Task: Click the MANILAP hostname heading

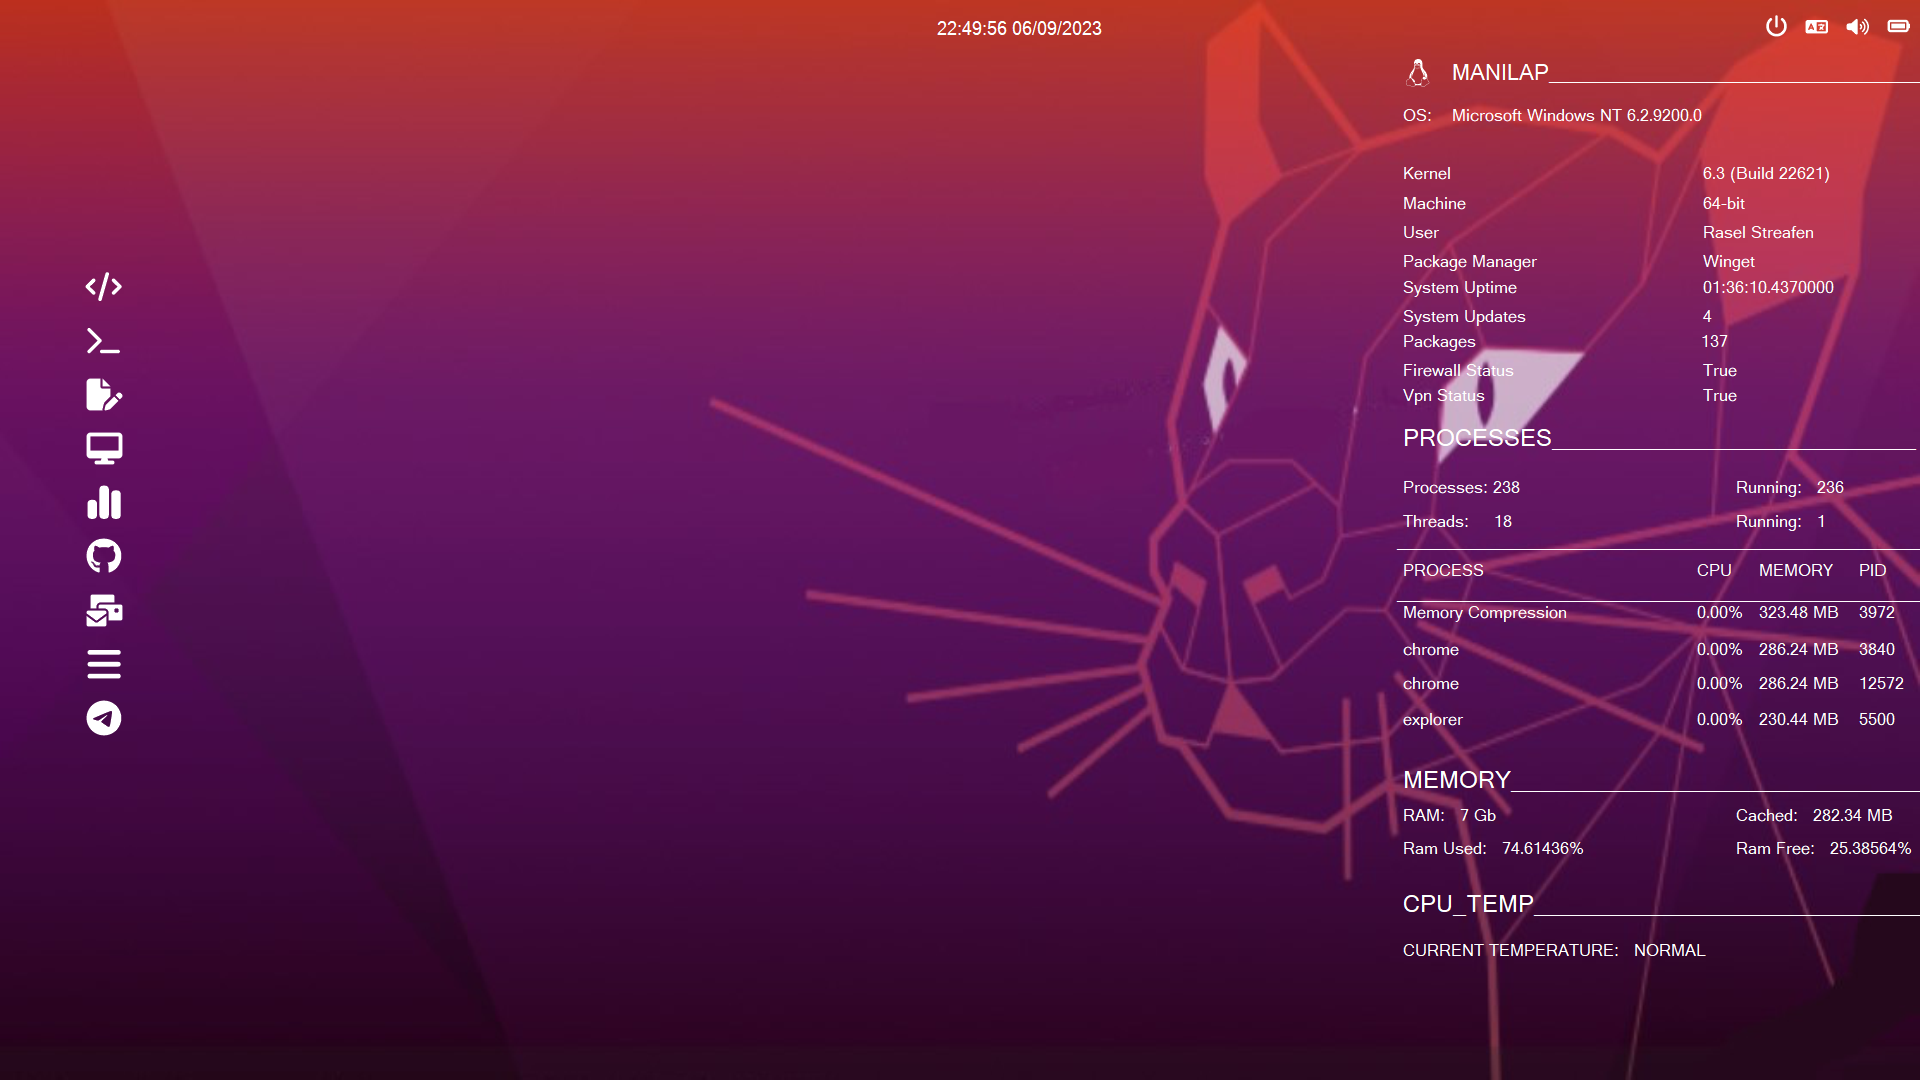Action: 1500,72
